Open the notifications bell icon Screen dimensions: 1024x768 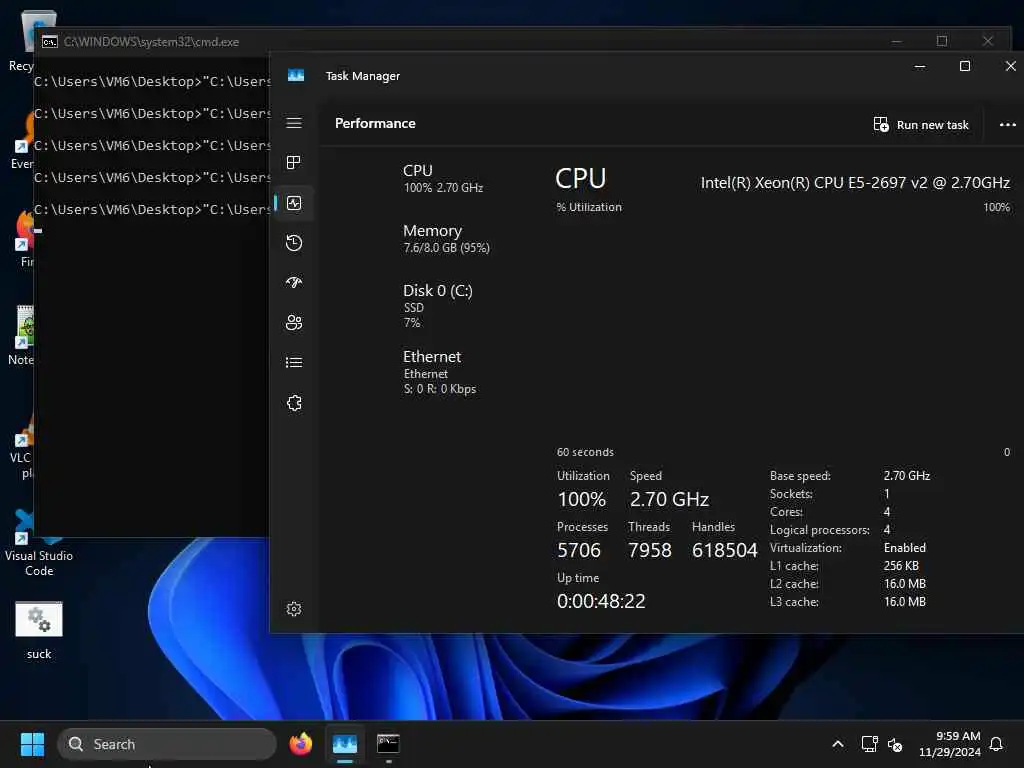[997, 744]
